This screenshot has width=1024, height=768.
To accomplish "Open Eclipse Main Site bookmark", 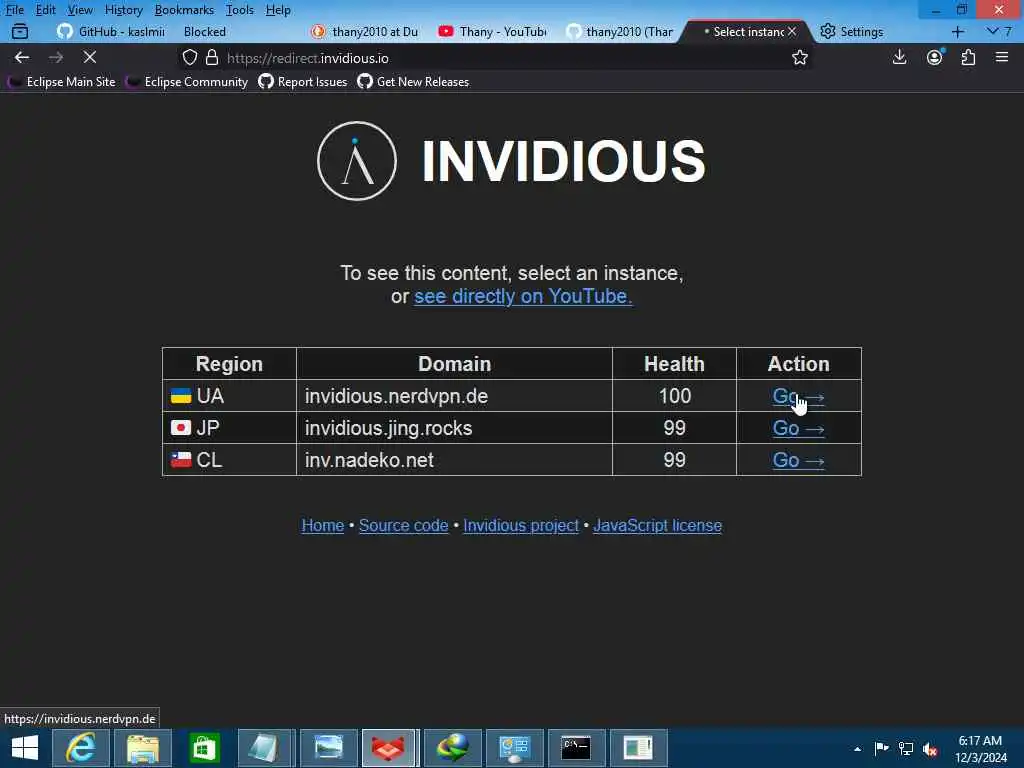I will 61,82.
